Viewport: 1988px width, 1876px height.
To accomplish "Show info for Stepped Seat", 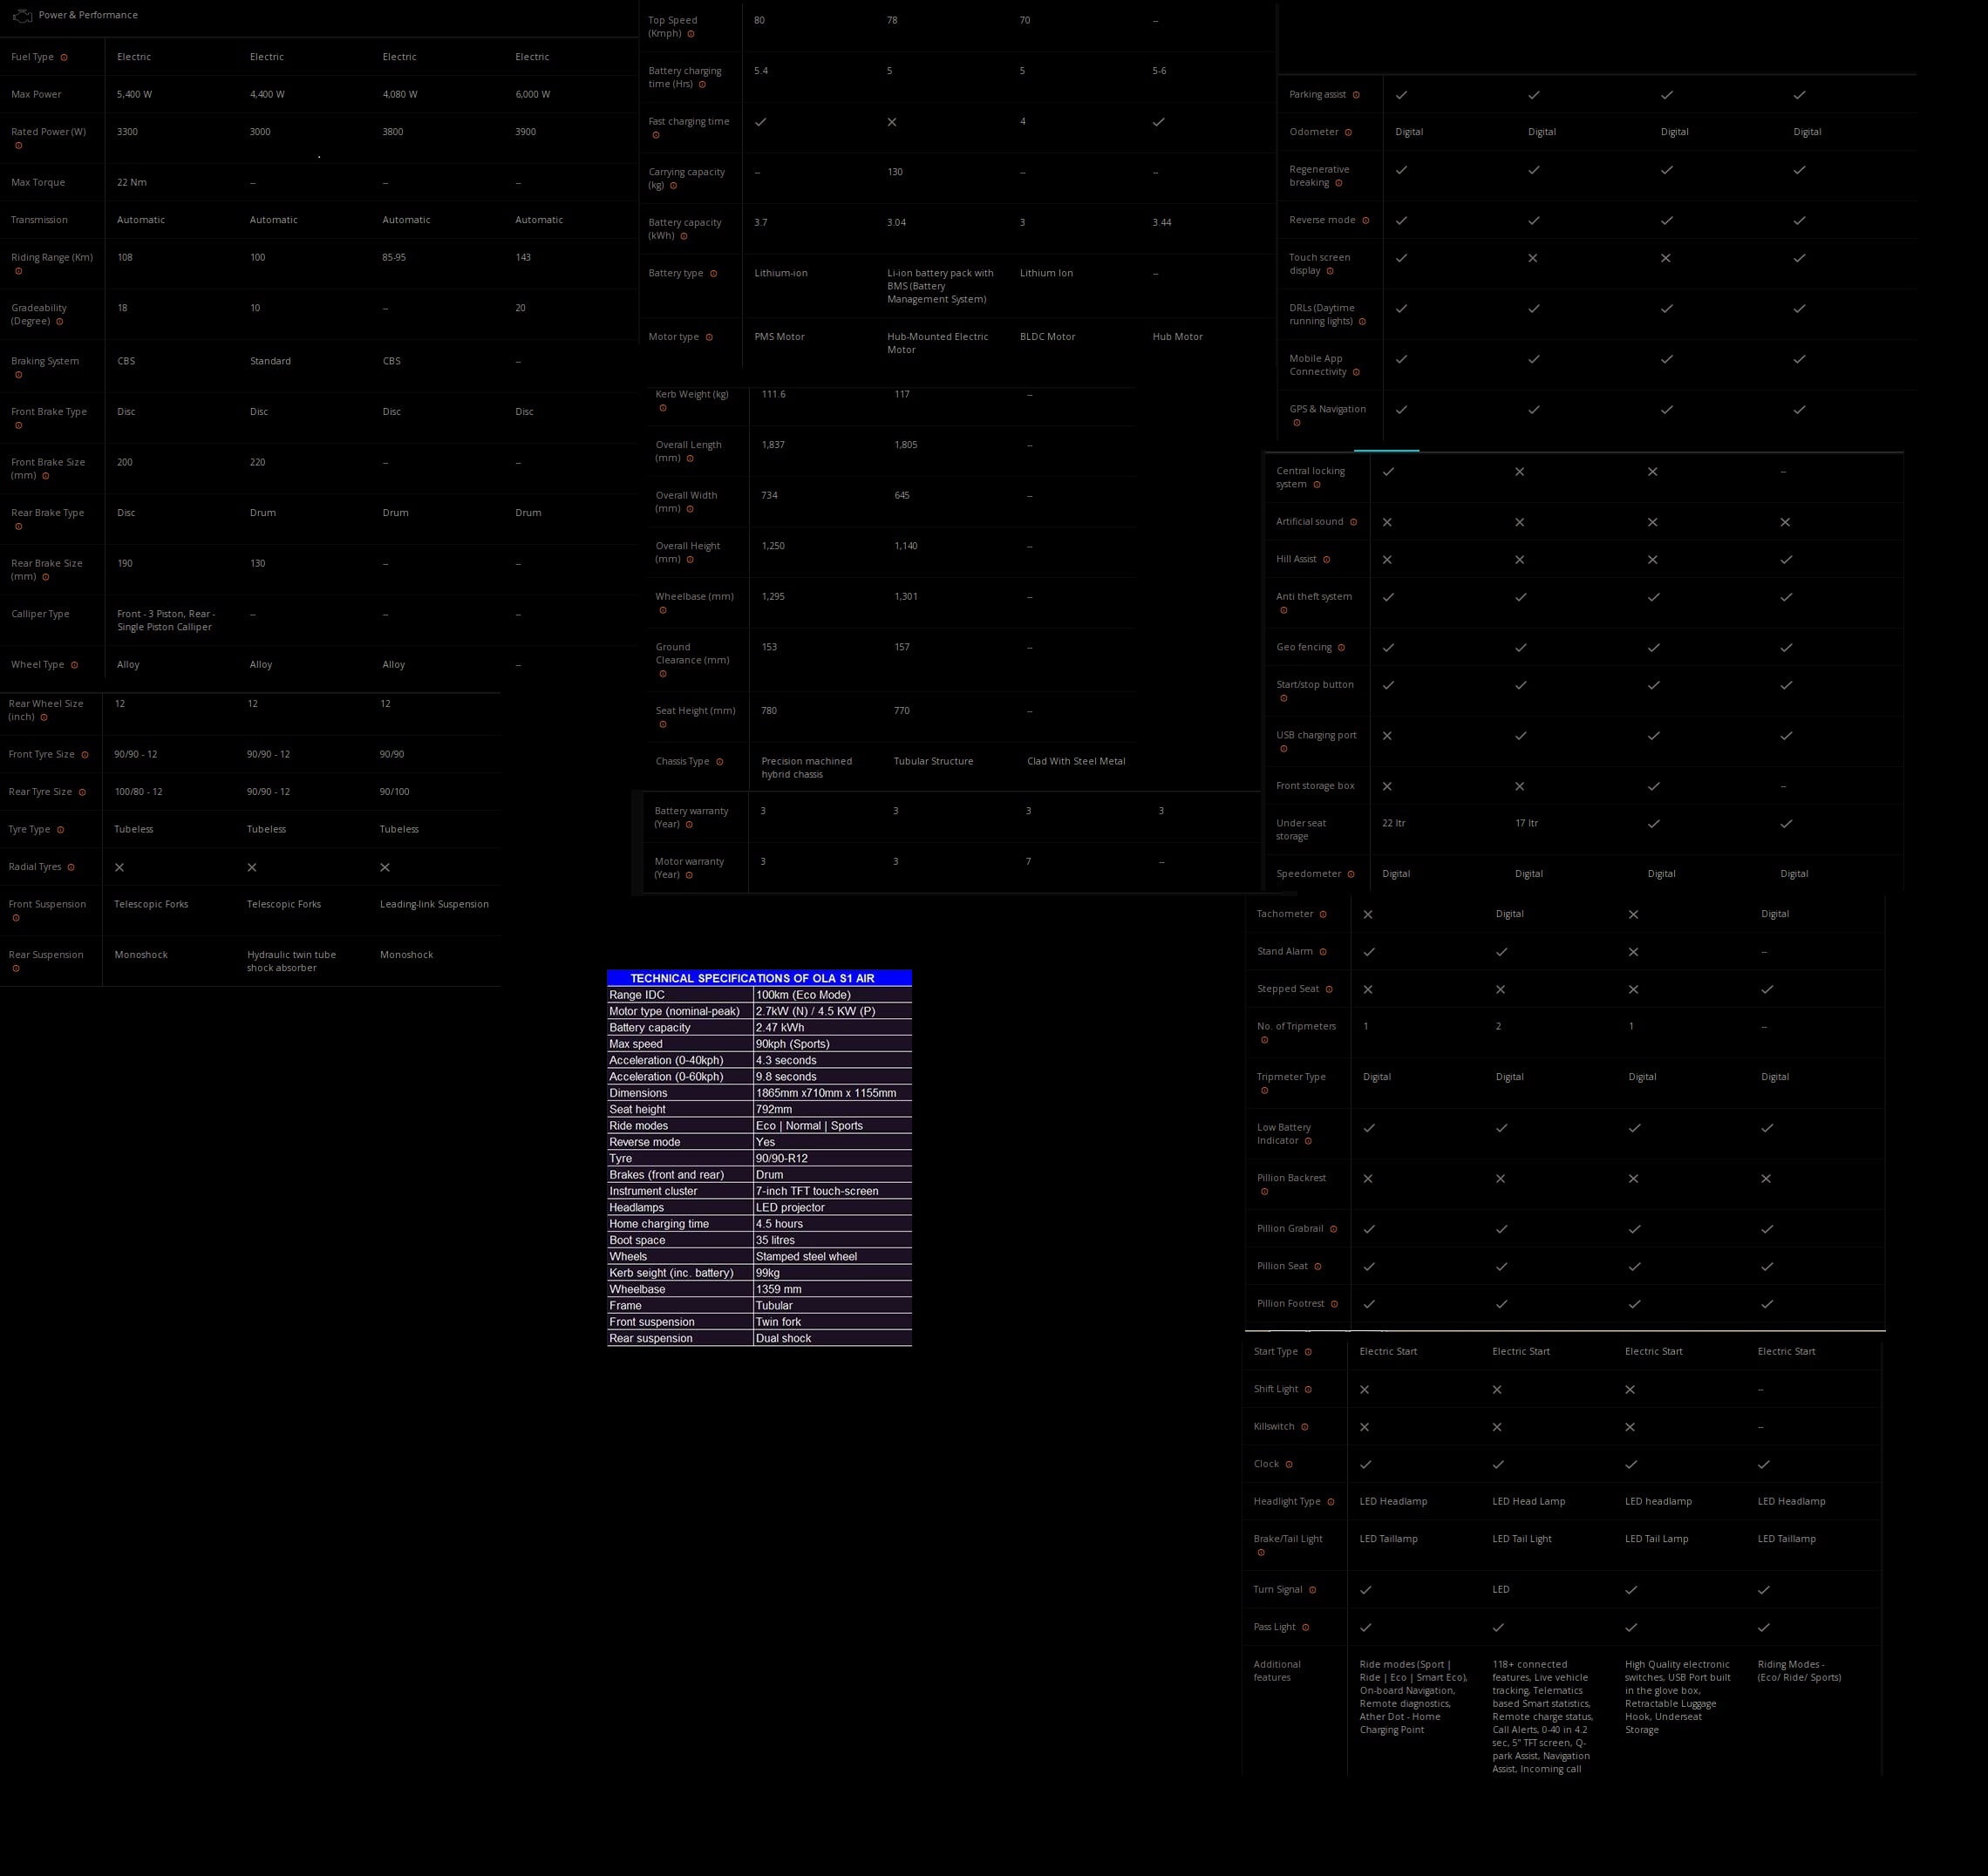I will click(1329, 989).
